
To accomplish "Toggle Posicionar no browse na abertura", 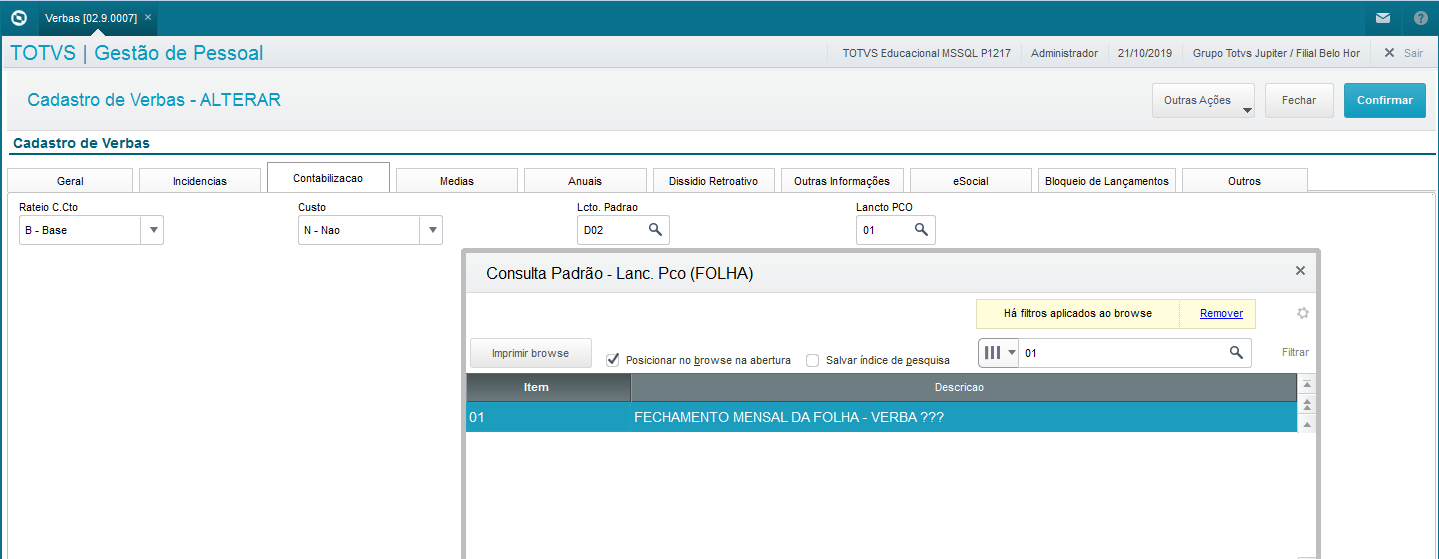I will click(614, 359).
